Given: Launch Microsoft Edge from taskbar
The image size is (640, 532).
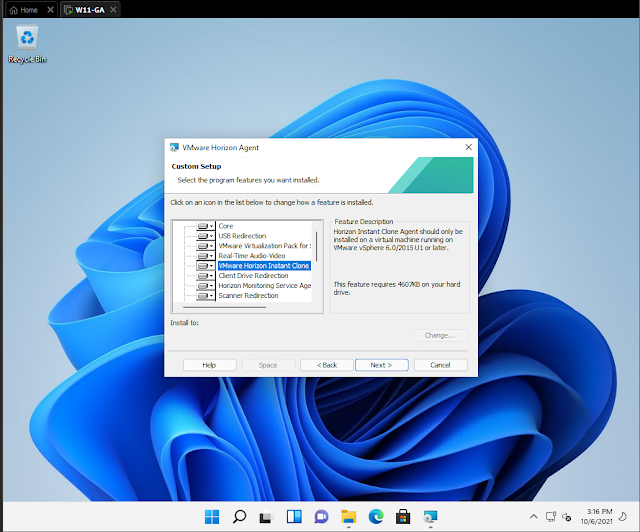Looking at the screenshot, I should point(376,517).
